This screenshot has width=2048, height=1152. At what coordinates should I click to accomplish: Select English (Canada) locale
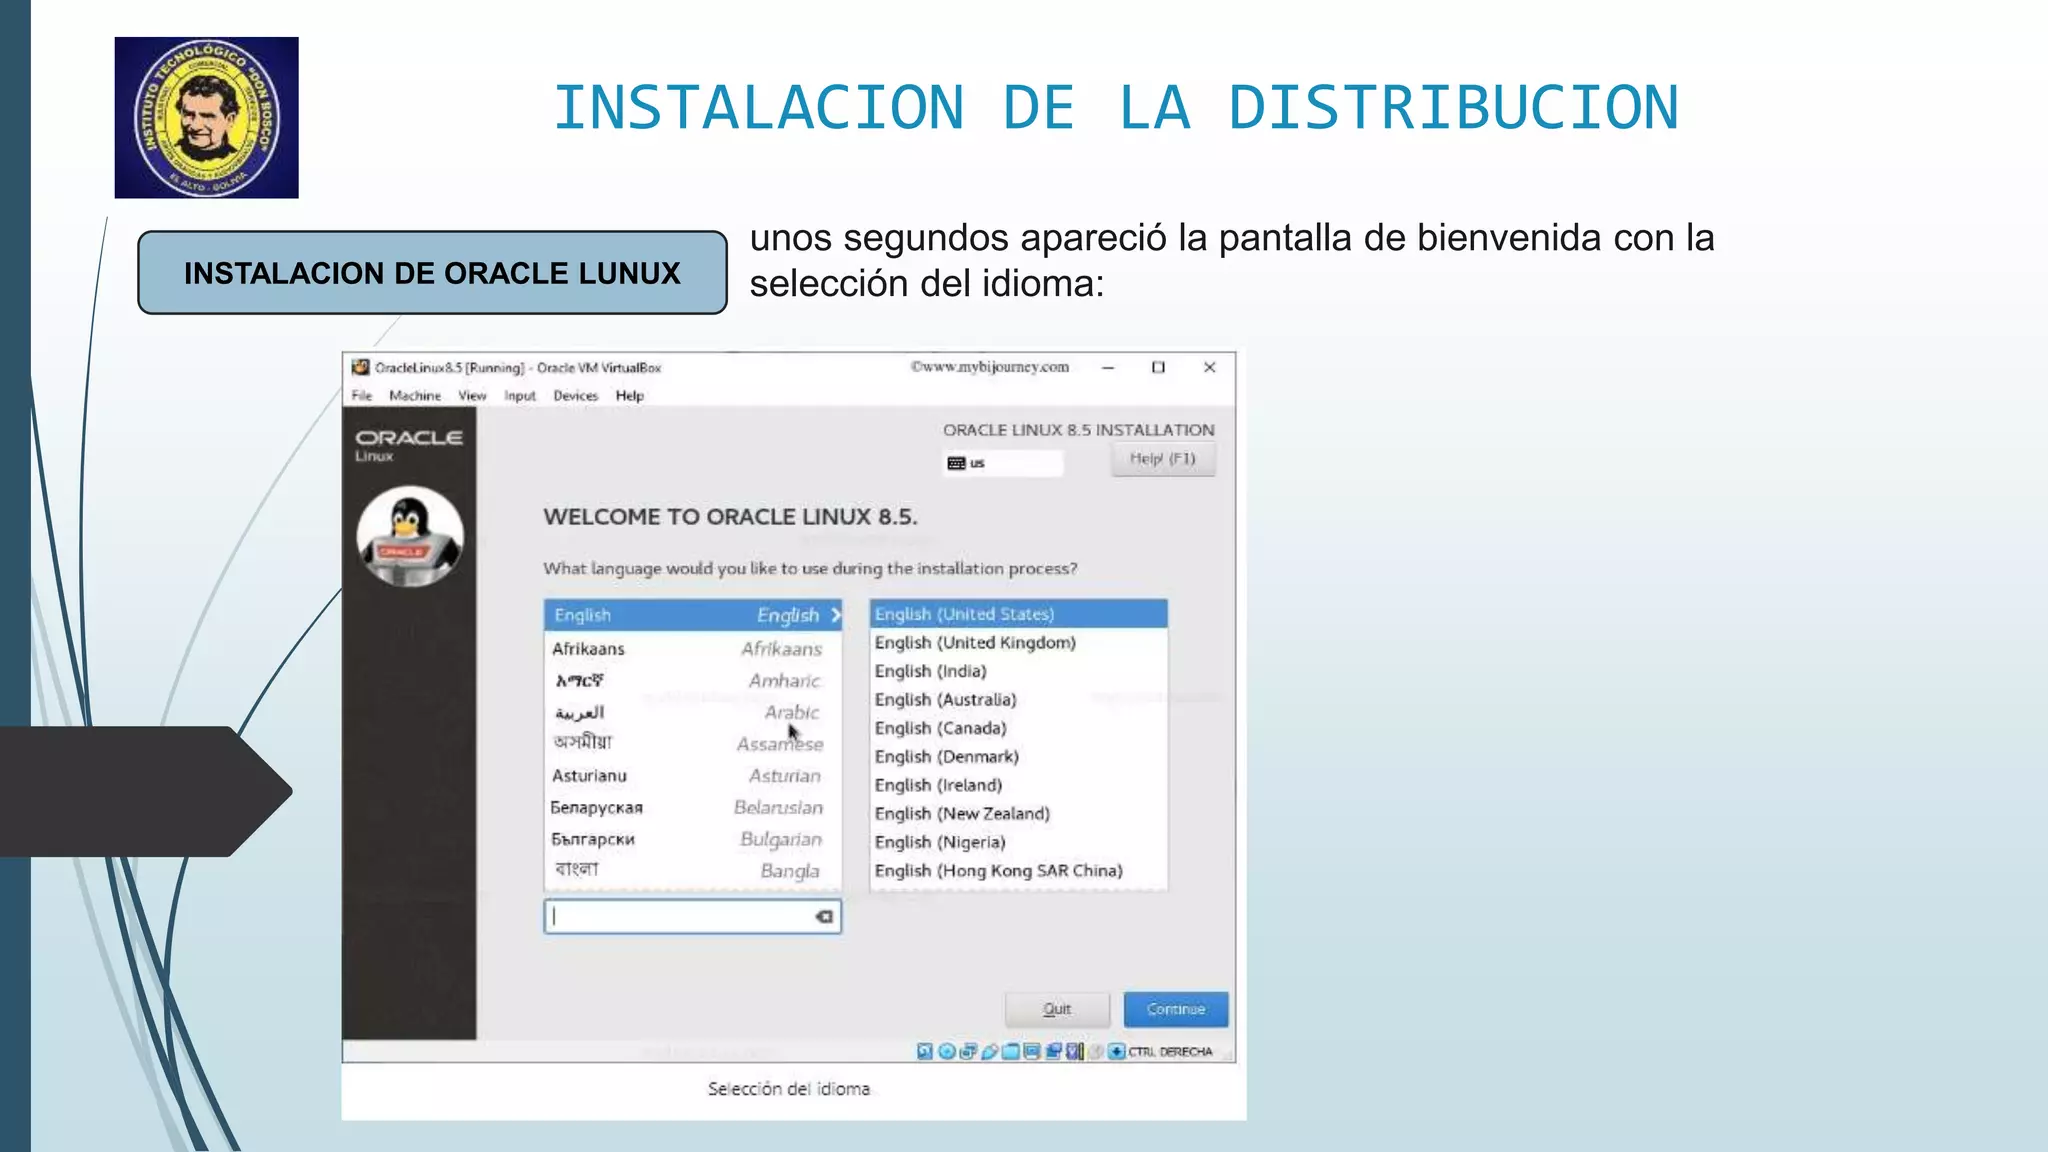click(1018, 728)
